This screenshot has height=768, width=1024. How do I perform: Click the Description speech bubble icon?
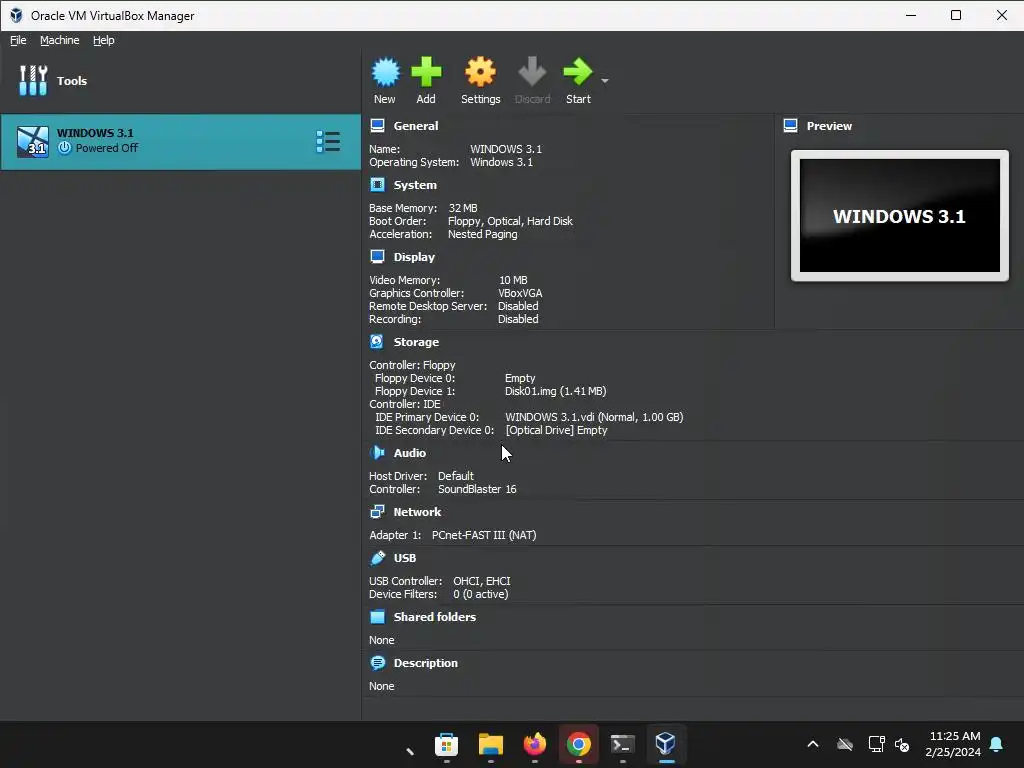377,663
